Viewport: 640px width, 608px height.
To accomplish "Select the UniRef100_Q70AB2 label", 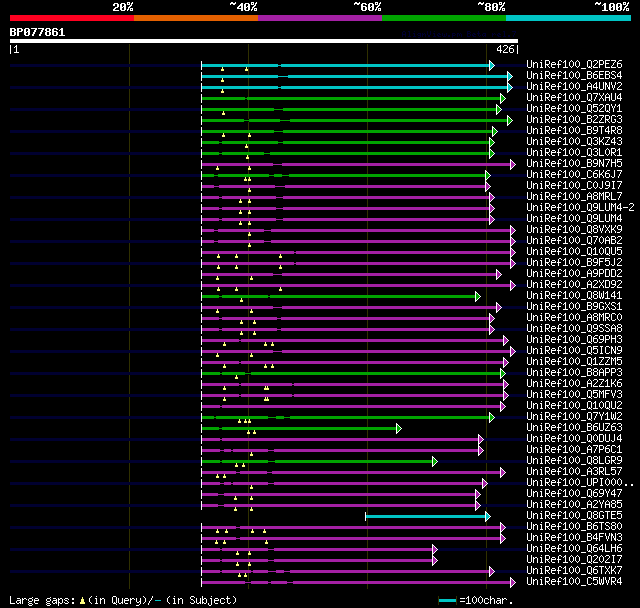I will coord(574,240).
